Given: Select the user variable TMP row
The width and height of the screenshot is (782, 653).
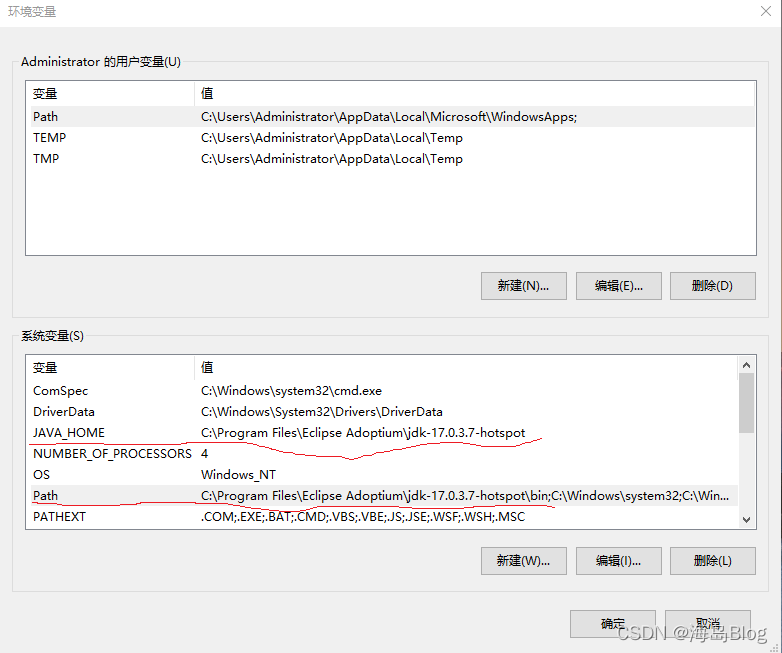Looking at the screenshot, I should (392, 159).
